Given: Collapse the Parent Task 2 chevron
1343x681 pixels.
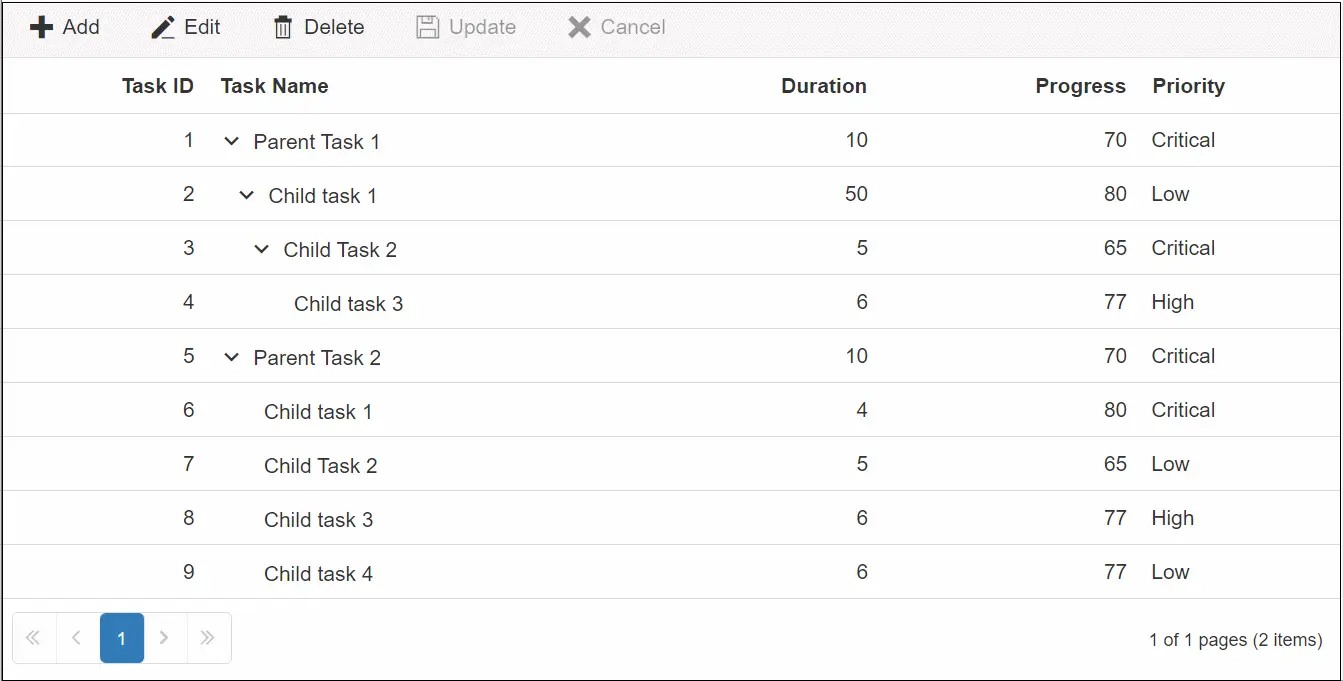Looking at the screenshot, I should (231, 356).
